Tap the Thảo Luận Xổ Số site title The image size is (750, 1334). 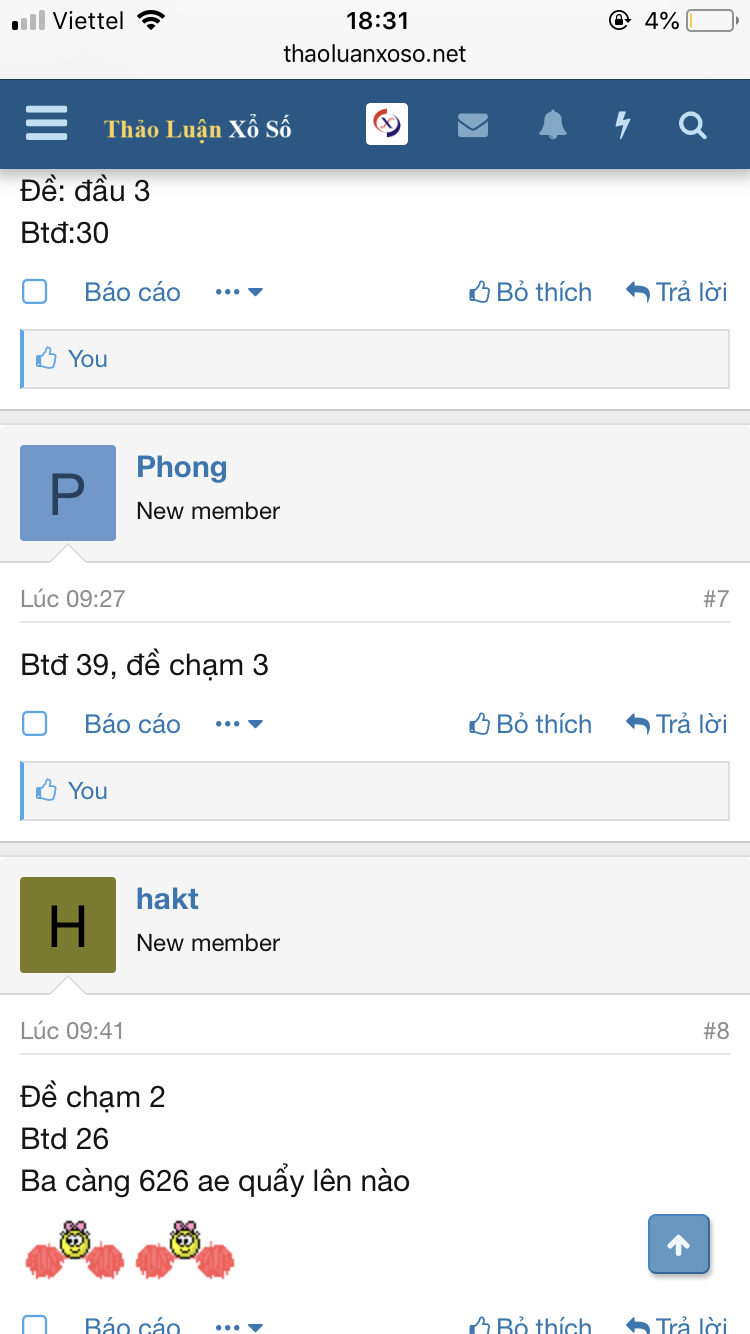[x=198, y=128]
